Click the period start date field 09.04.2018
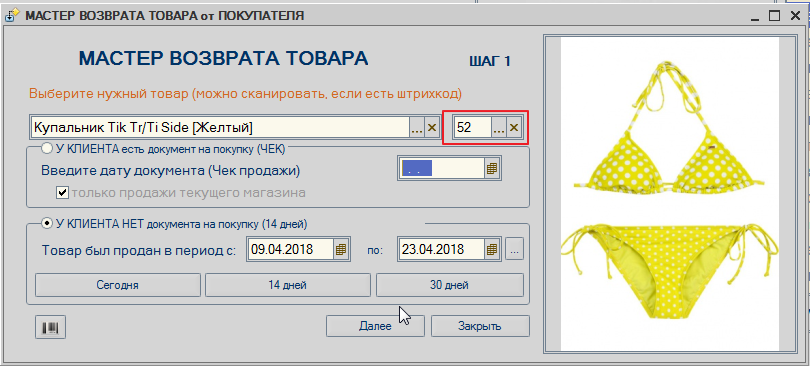Viewport: 810px width, 366px height. (291, 249)
